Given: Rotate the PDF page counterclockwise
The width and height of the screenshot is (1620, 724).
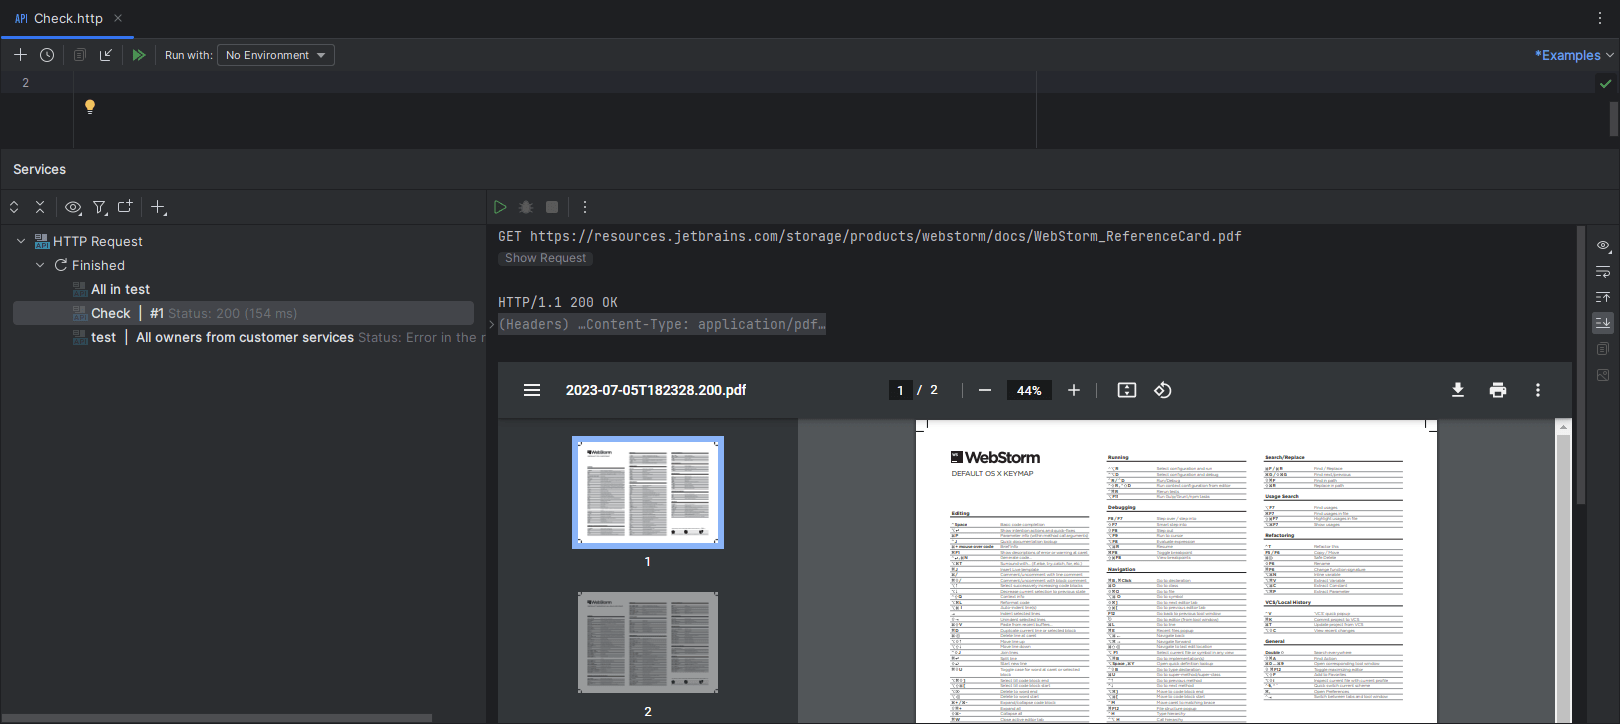Looking at the screenshot, I should click(1163, 390).
